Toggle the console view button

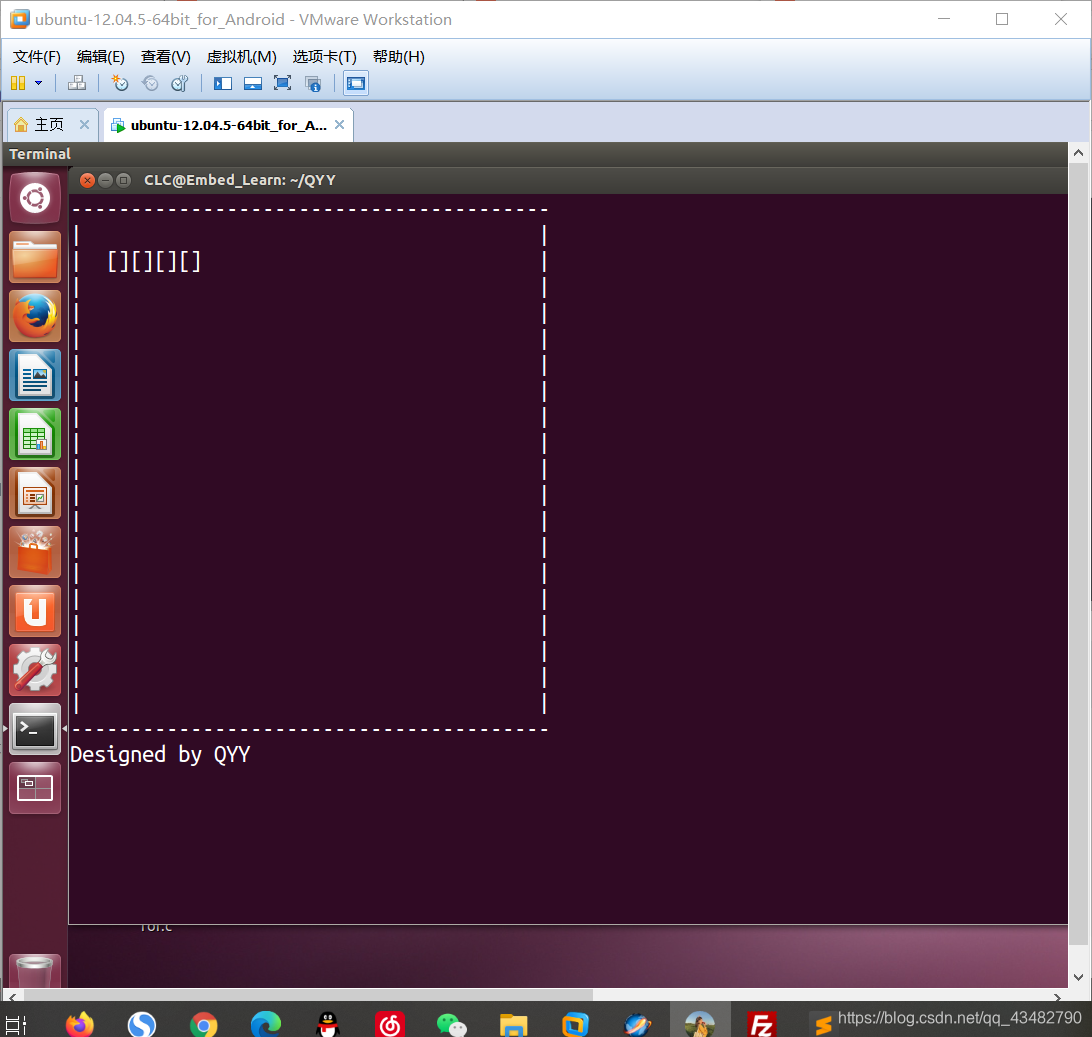click(356, 84)
